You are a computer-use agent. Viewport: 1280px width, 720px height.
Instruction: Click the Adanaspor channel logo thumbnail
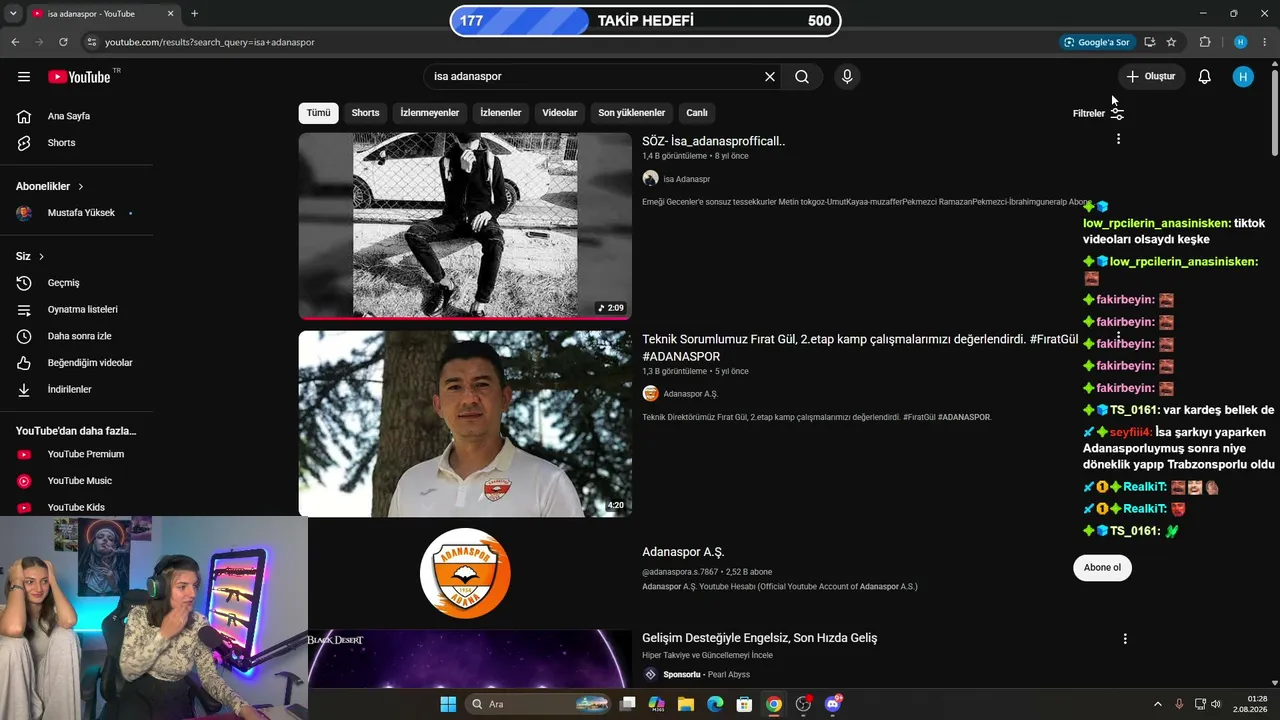point(465,573)
